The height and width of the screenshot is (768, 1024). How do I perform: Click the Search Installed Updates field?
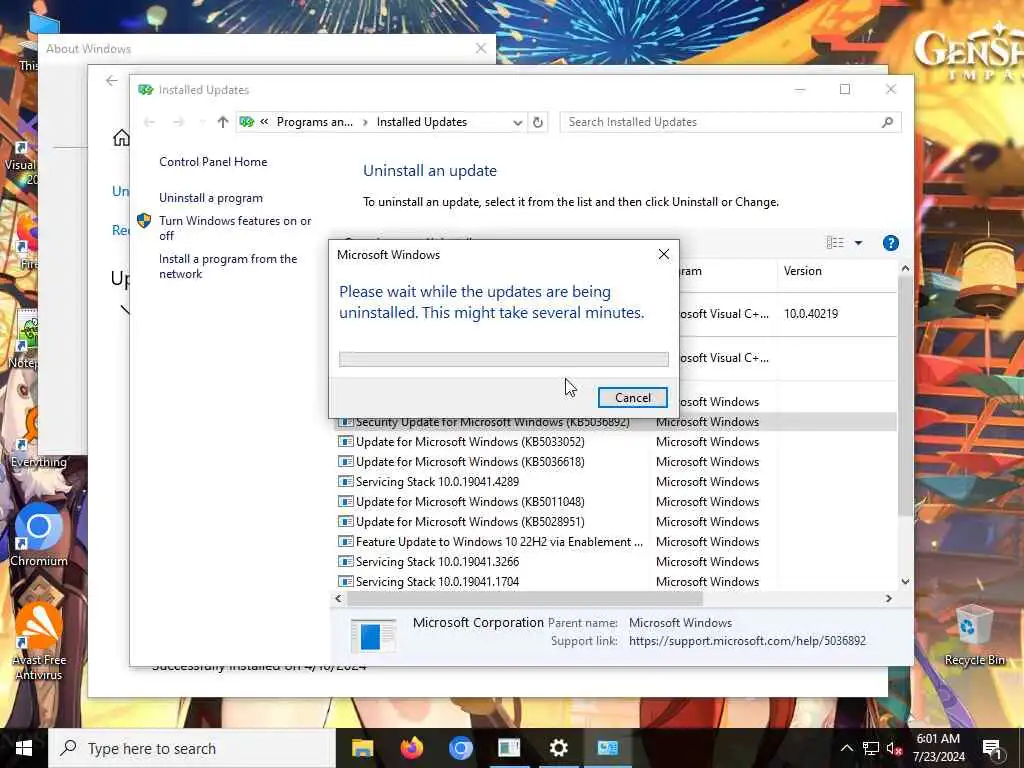click(x=730, y=122)
